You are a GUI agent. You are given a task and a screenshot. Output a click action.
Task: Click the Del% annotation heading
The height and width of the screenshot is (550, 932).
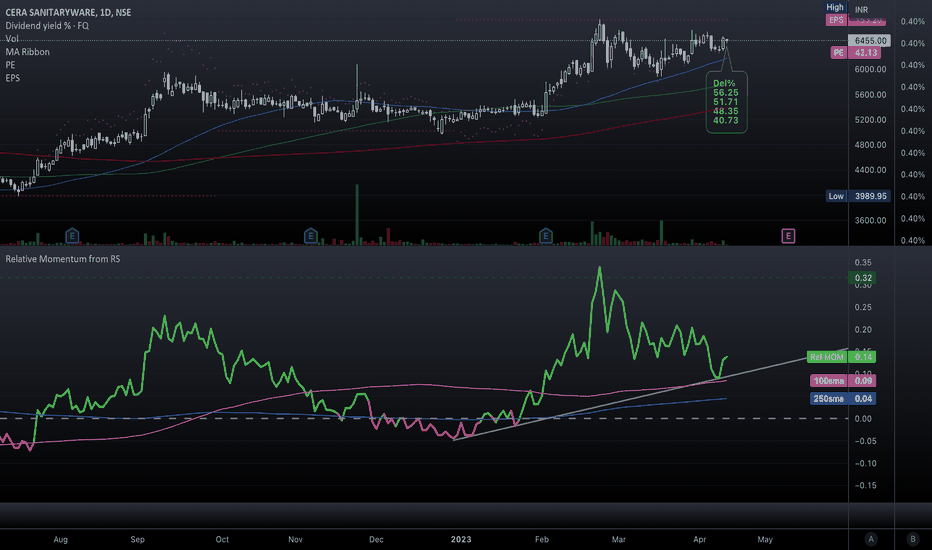(724, 83)
